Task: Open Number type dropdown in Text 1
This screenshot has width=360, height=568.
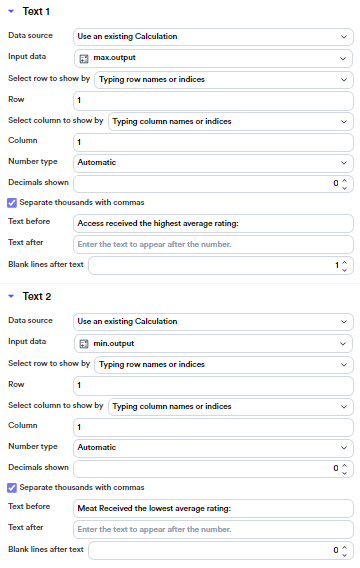Action: coord(213,163)
